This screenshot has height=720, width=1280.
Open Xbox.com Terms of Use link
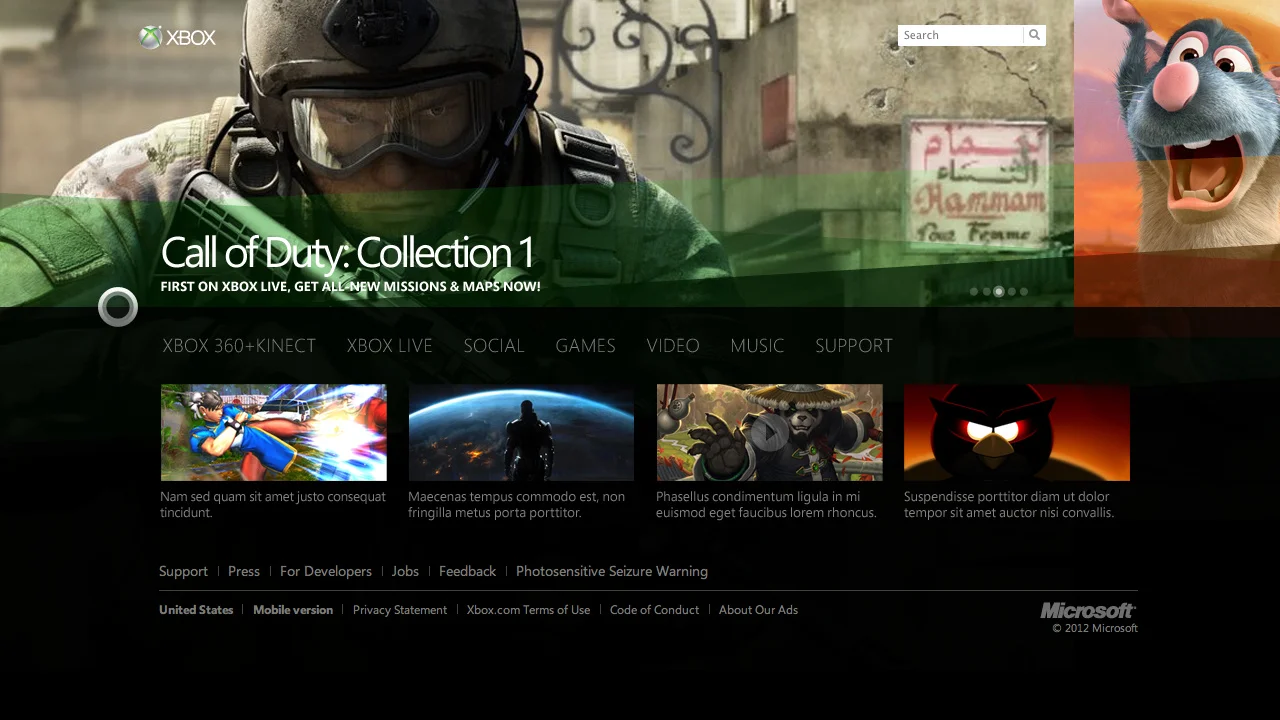point(528,610)
